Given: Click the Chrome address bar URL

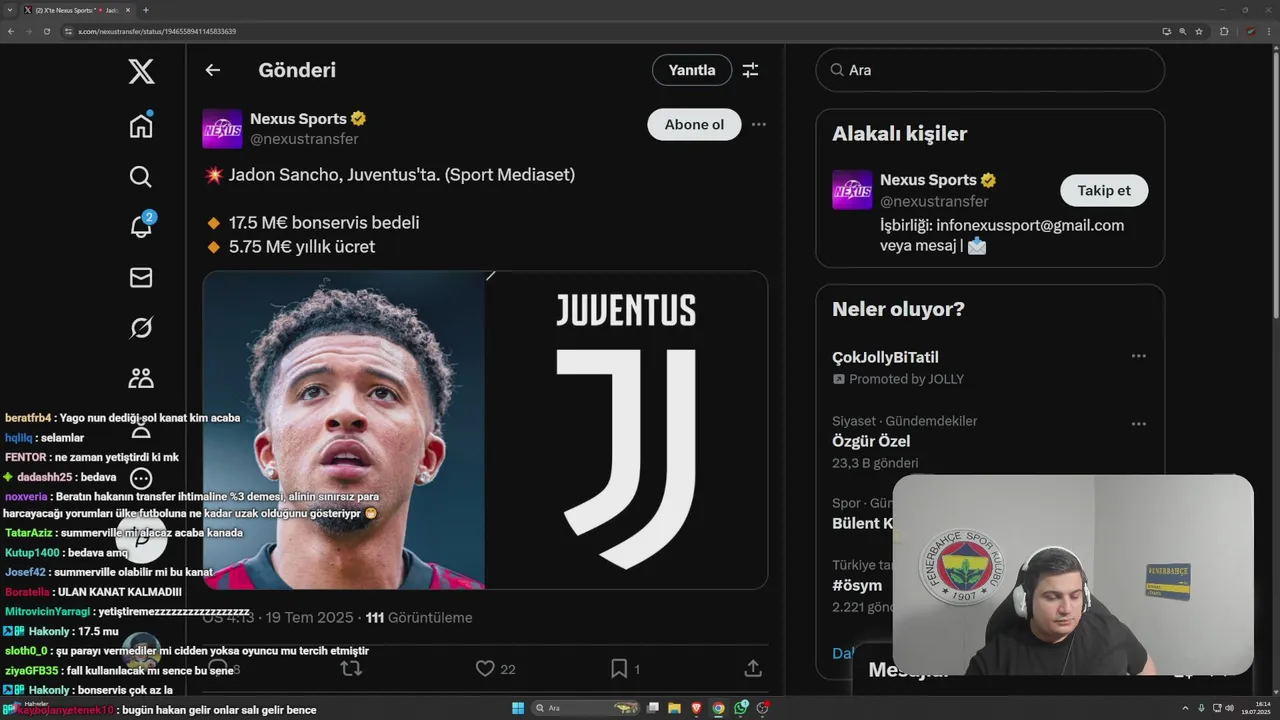Looking at the screenshot, I should click(x=157, y=31).
